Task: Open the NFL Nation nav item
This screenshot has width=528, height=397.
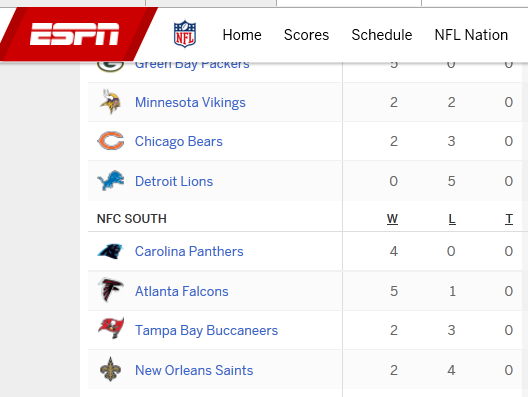Action: point(471,35)
